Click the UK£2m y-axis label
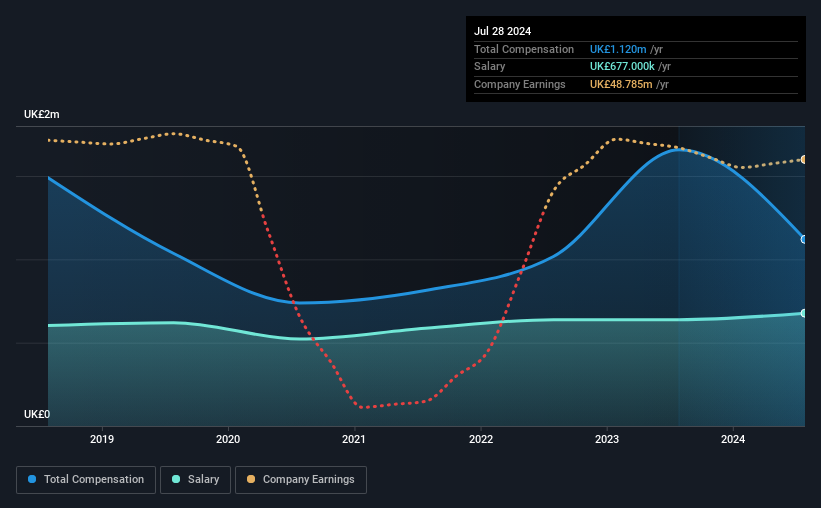This screenshot has width=821, height=508. tap(41, 114)
